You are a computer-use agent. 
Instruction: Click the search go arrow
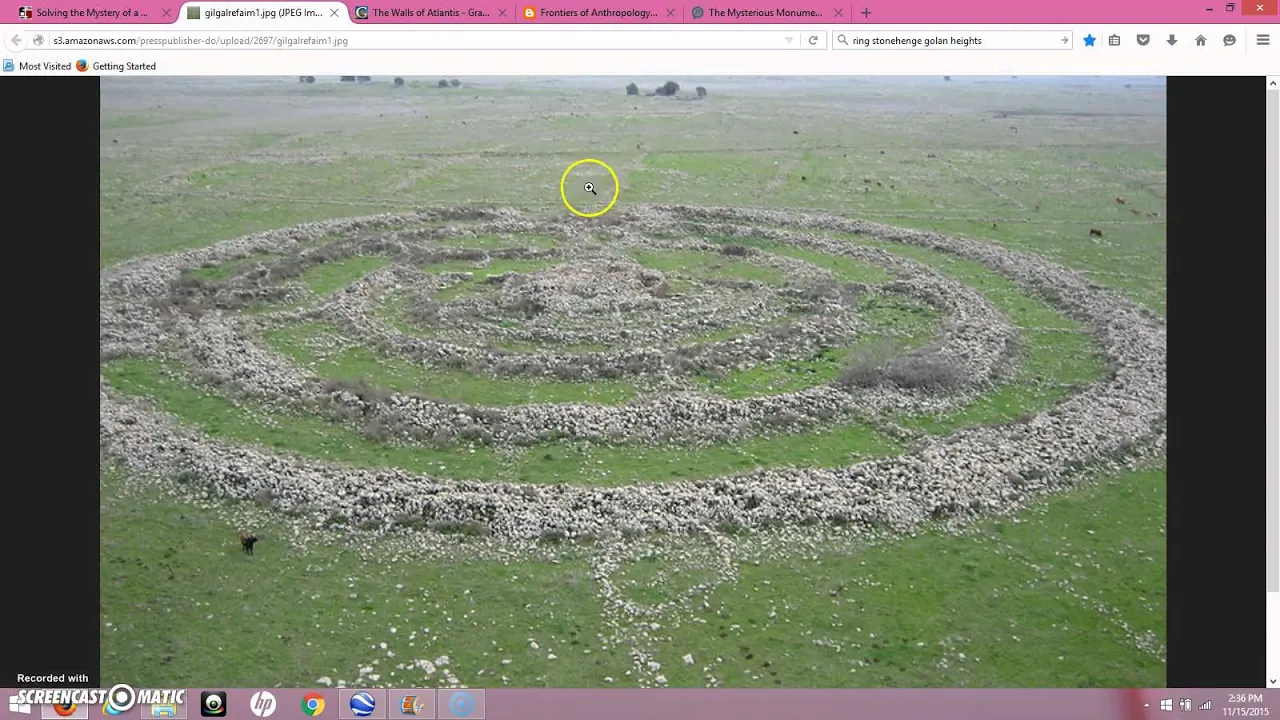point(1064,40)
